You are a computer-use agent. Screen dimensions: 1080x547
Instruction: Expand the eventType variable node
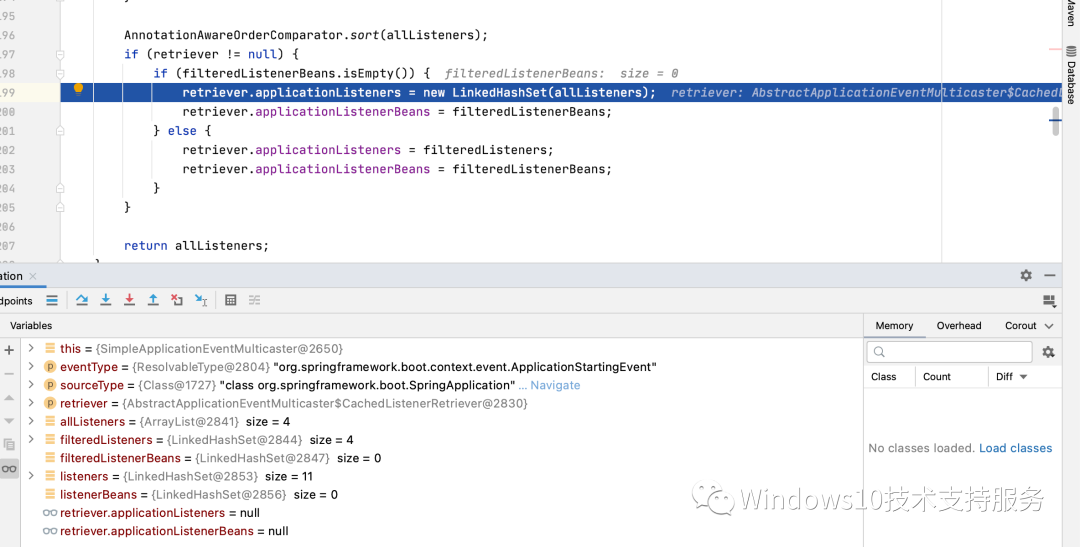click(31, 367)
